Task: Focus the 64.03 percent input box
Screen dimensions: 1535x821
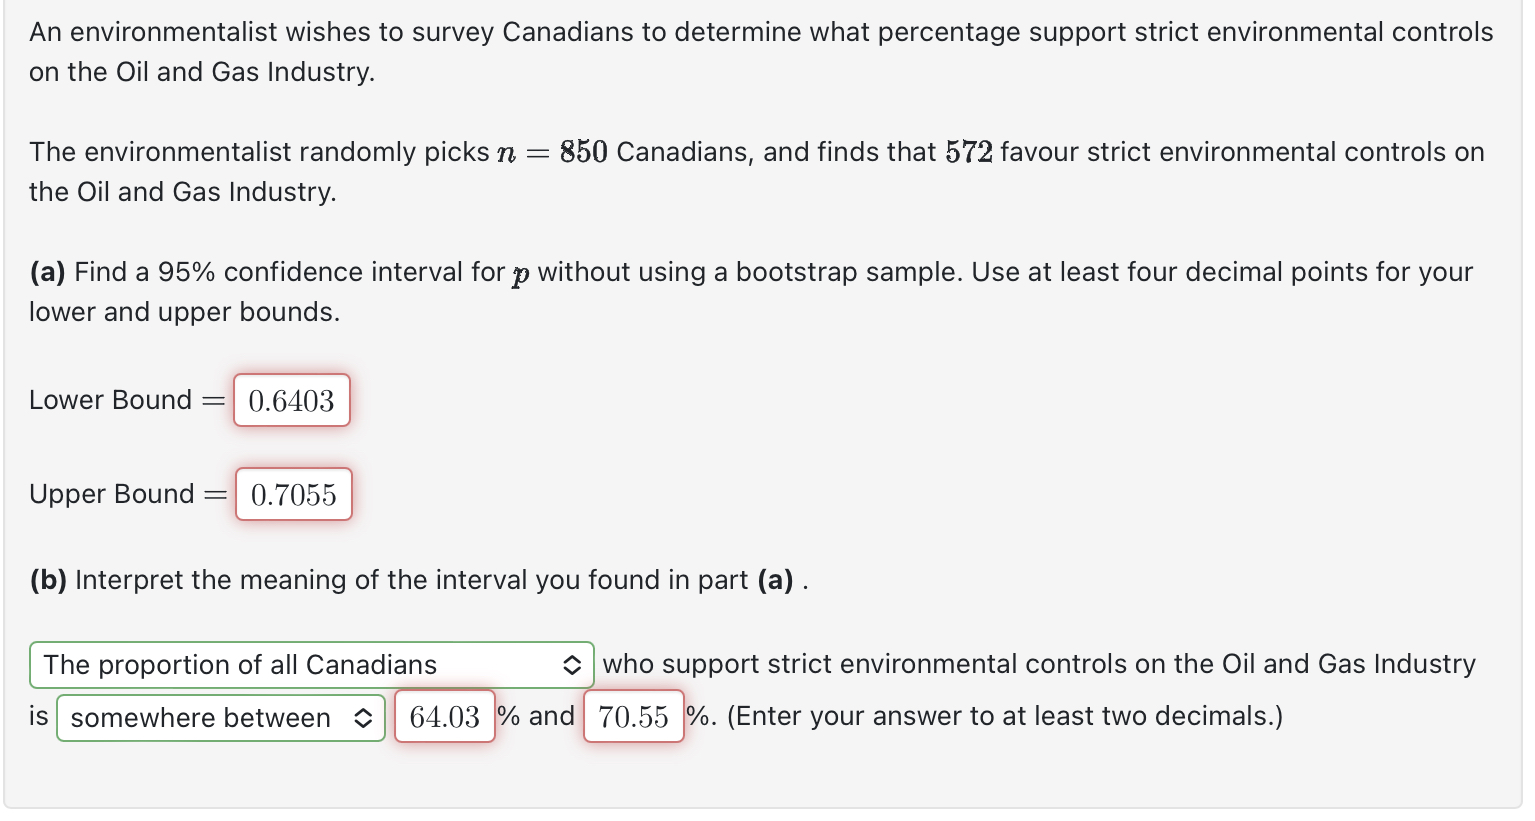Action: 444,717
